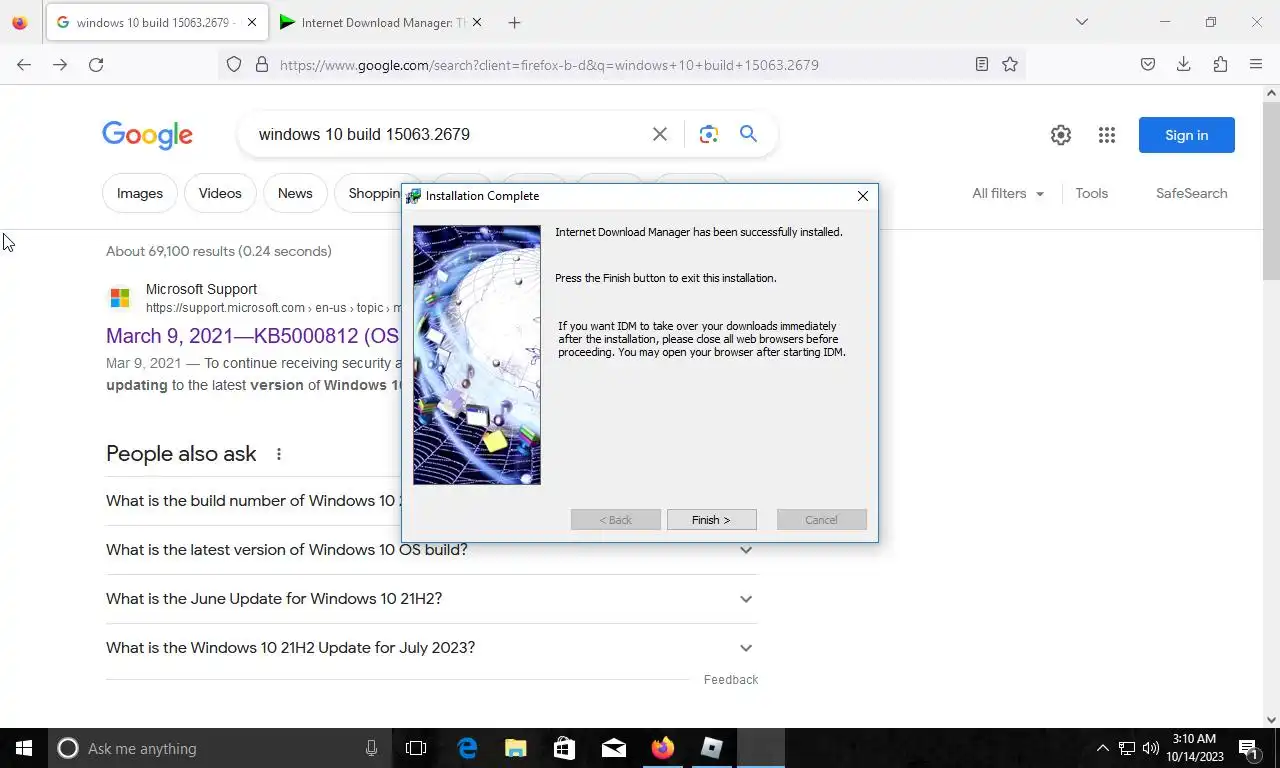1280x768 pixels.
Task: Bookmark this page with the star
Action: (1010, 65)
